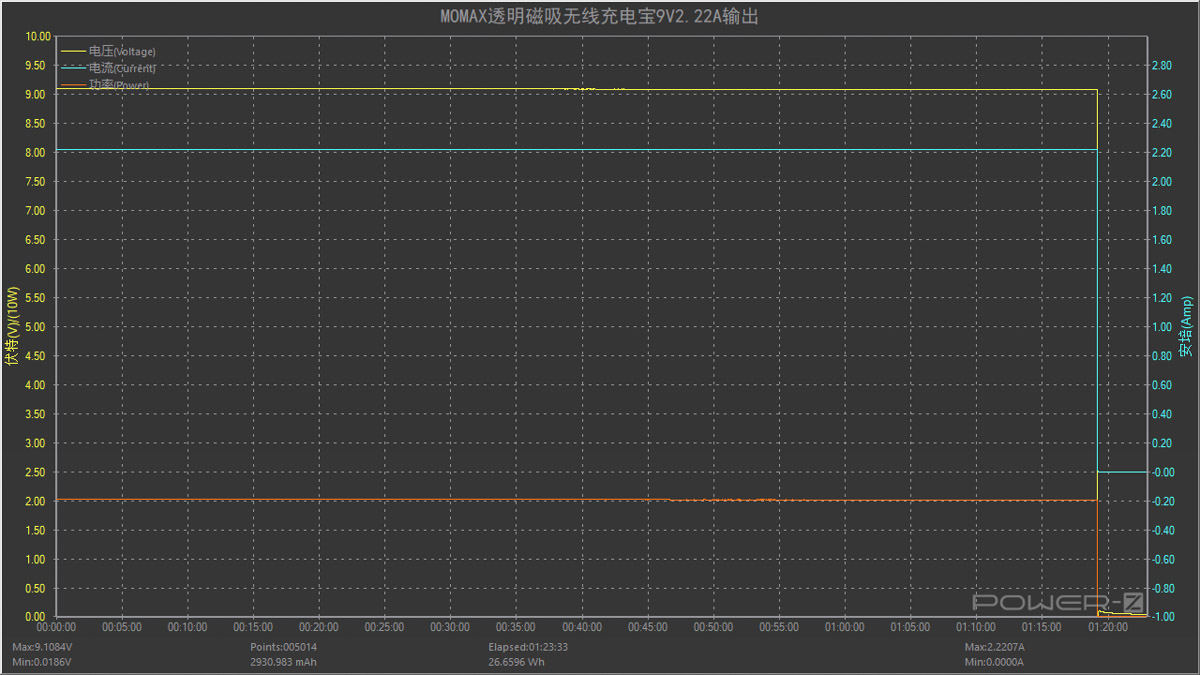Click the cyan Current legend line marker
The image size is (1200, 675).
tap(74, 68)
